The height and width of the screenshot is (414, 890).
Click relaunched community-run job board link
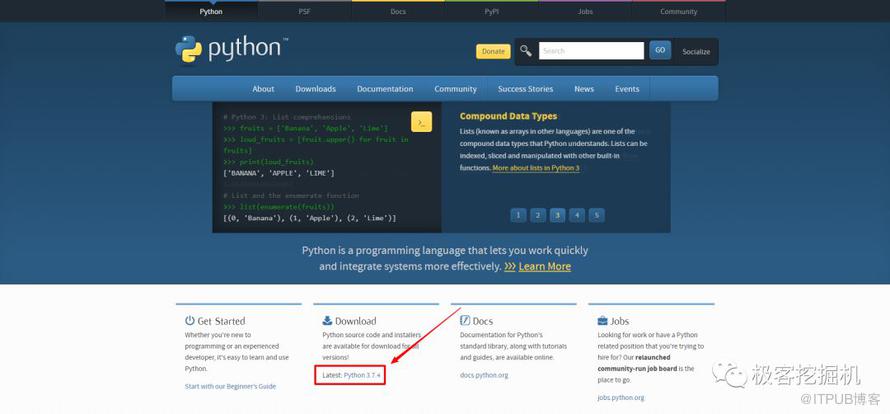click(635, 363)
